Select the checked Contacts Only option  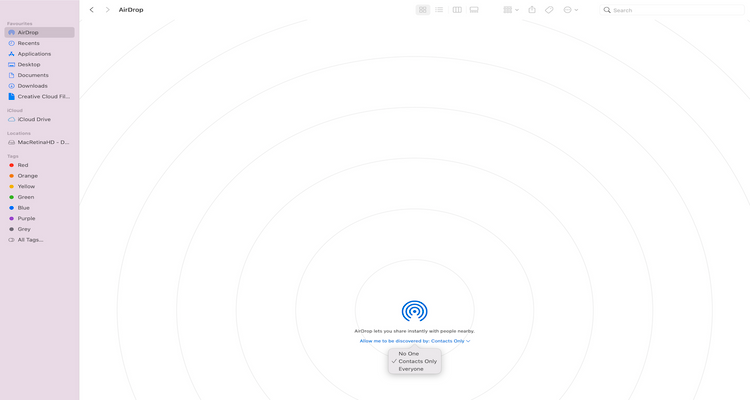tap(415, 361)
